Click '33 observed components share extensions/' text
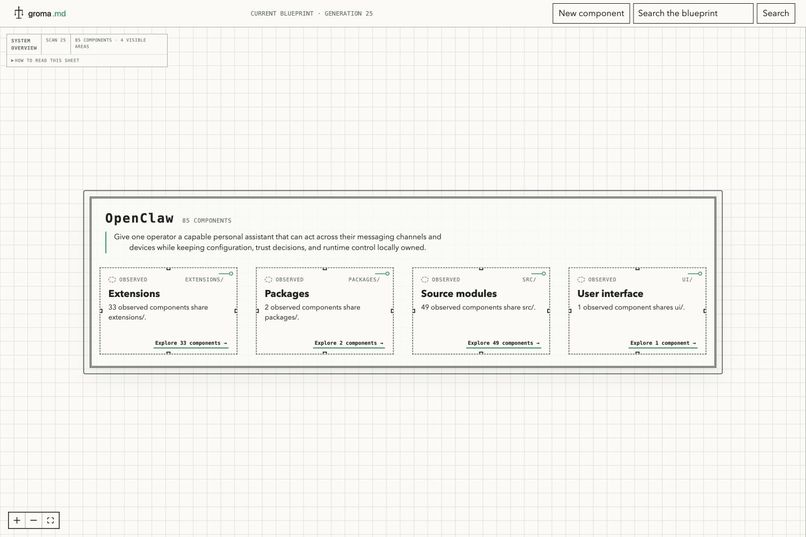The width and height of the screenshot is (806, 537). click(x=158, y=312)
